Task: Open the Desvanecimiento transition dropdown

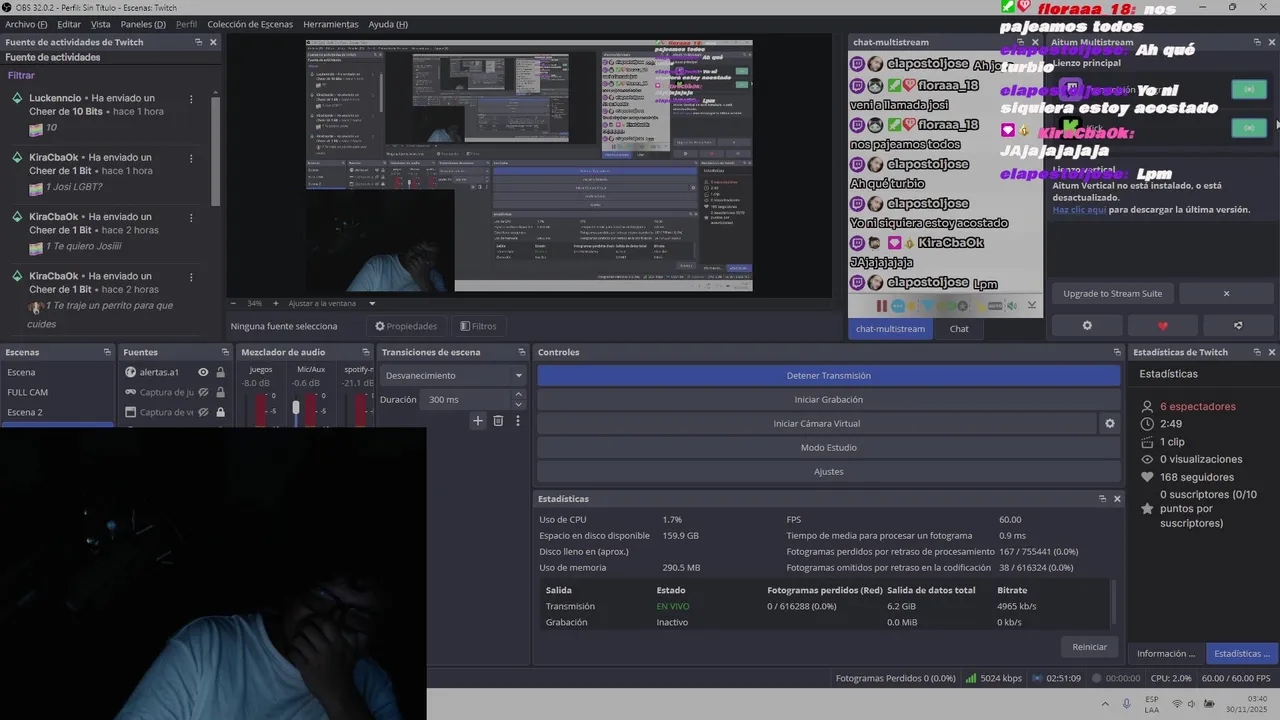Action: [x=453, y=376]
